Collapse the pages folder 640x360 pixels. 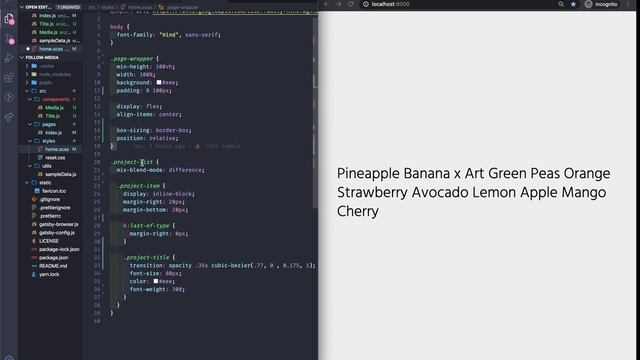(49, 124)
